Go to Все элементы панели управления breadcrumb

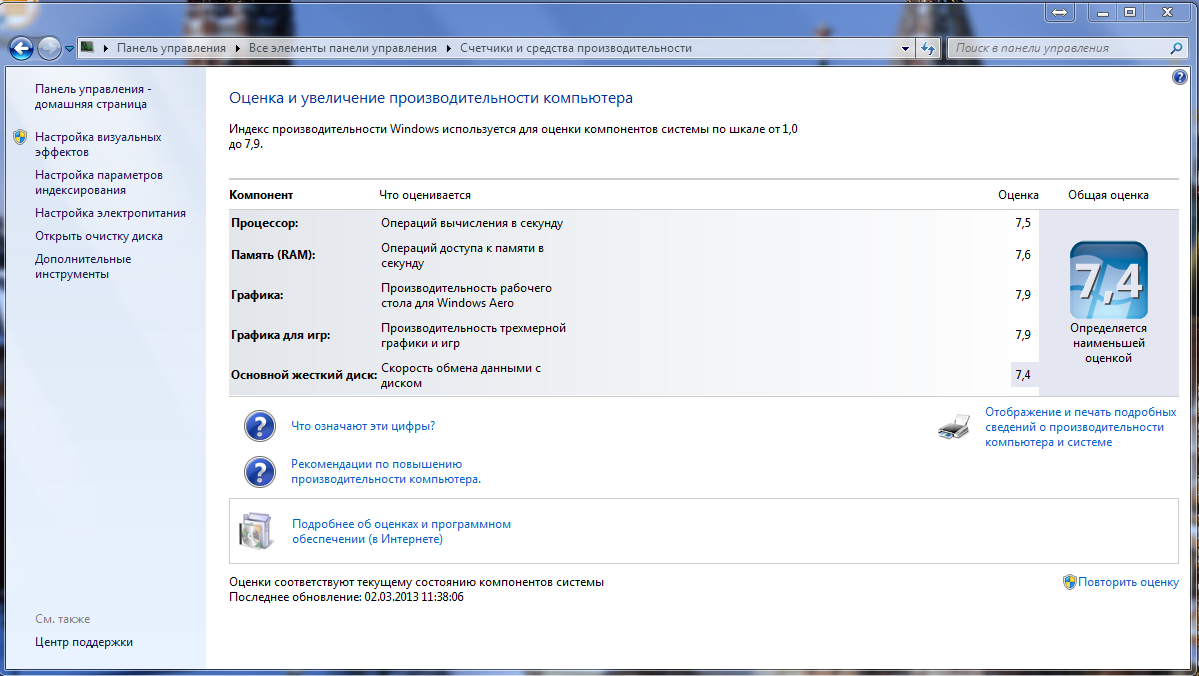pos(343,48)
